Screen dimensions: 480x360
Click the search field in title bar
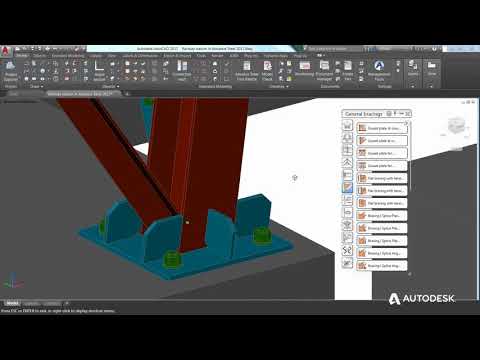click(x=334, y=49)
